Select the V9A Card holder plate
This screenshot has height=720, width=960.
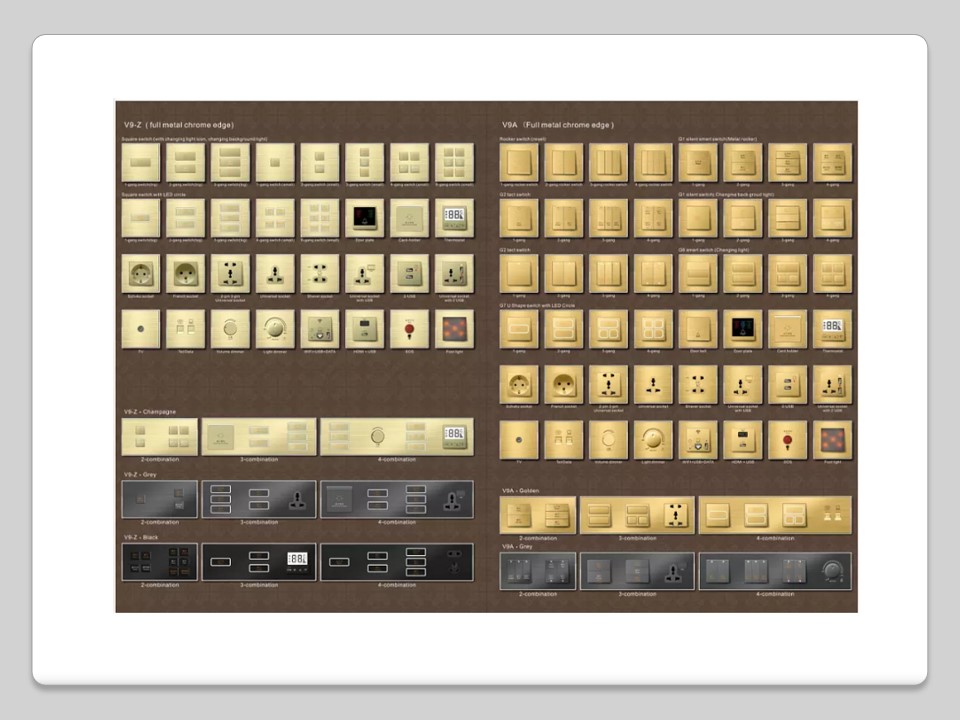[x=788, y=327]
